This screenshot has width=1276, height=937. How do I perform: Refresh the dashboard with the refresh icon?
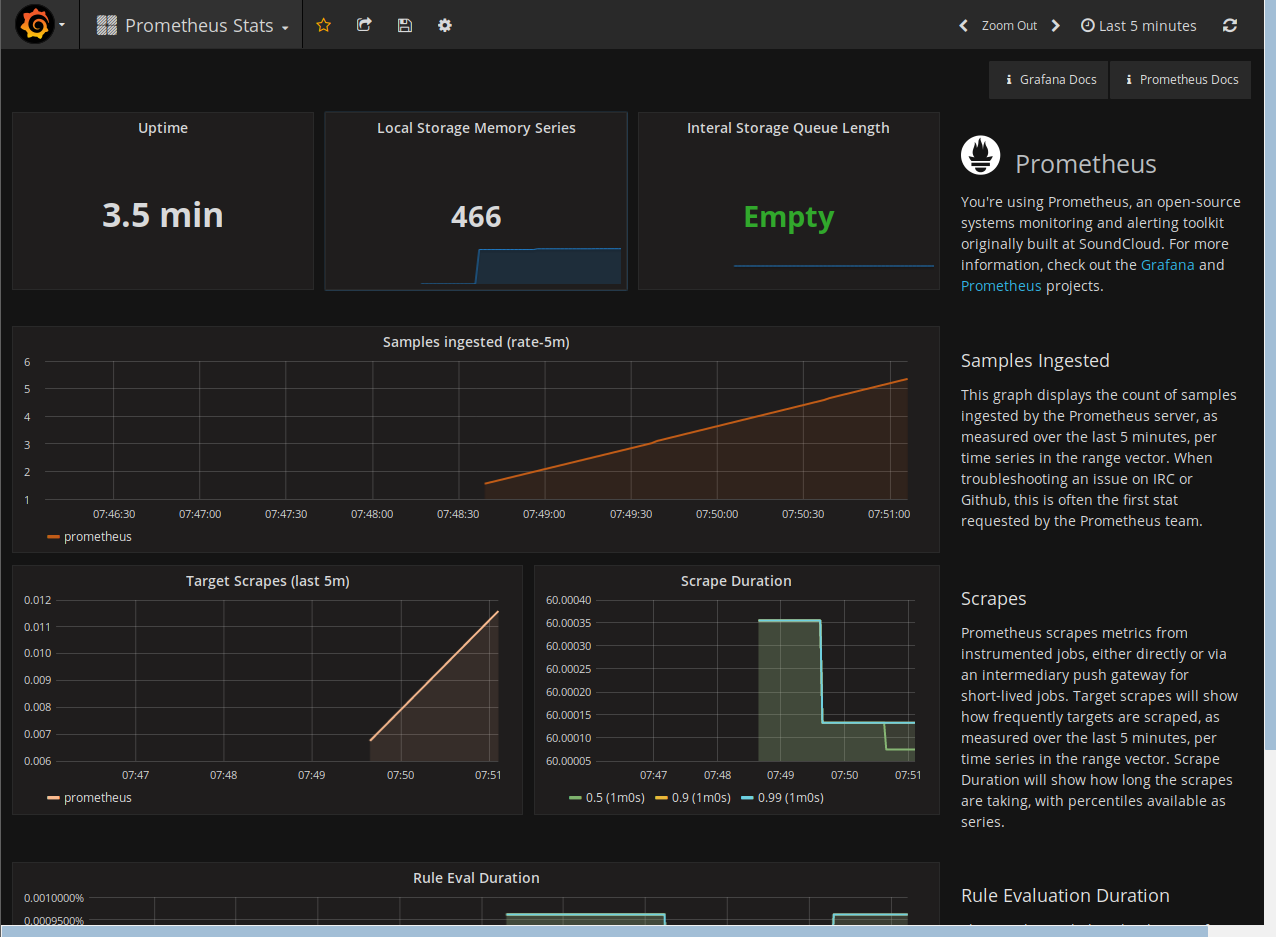click(x=1229, y=25)
